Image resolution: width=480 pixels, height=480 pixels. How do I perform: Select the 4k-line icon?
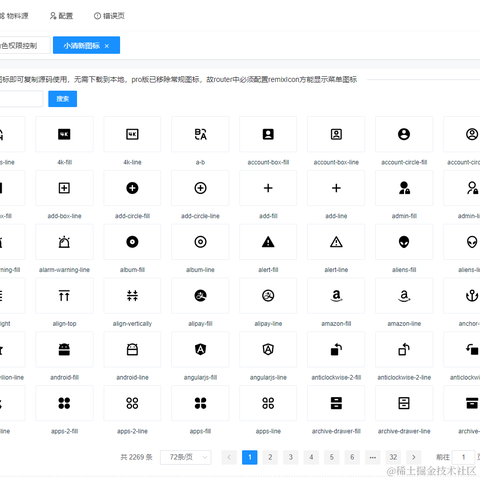[x=132, y=134]
